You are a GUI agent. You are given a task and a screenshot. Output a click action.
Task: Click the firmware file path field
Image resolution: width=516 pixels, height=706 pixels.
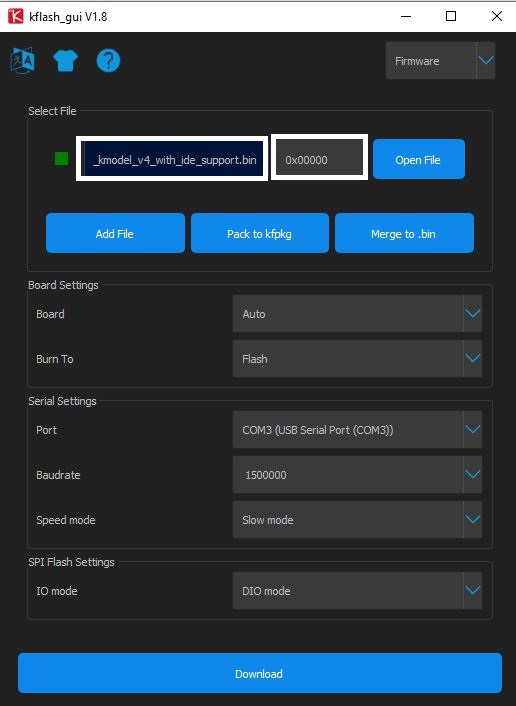coord(172,158)
